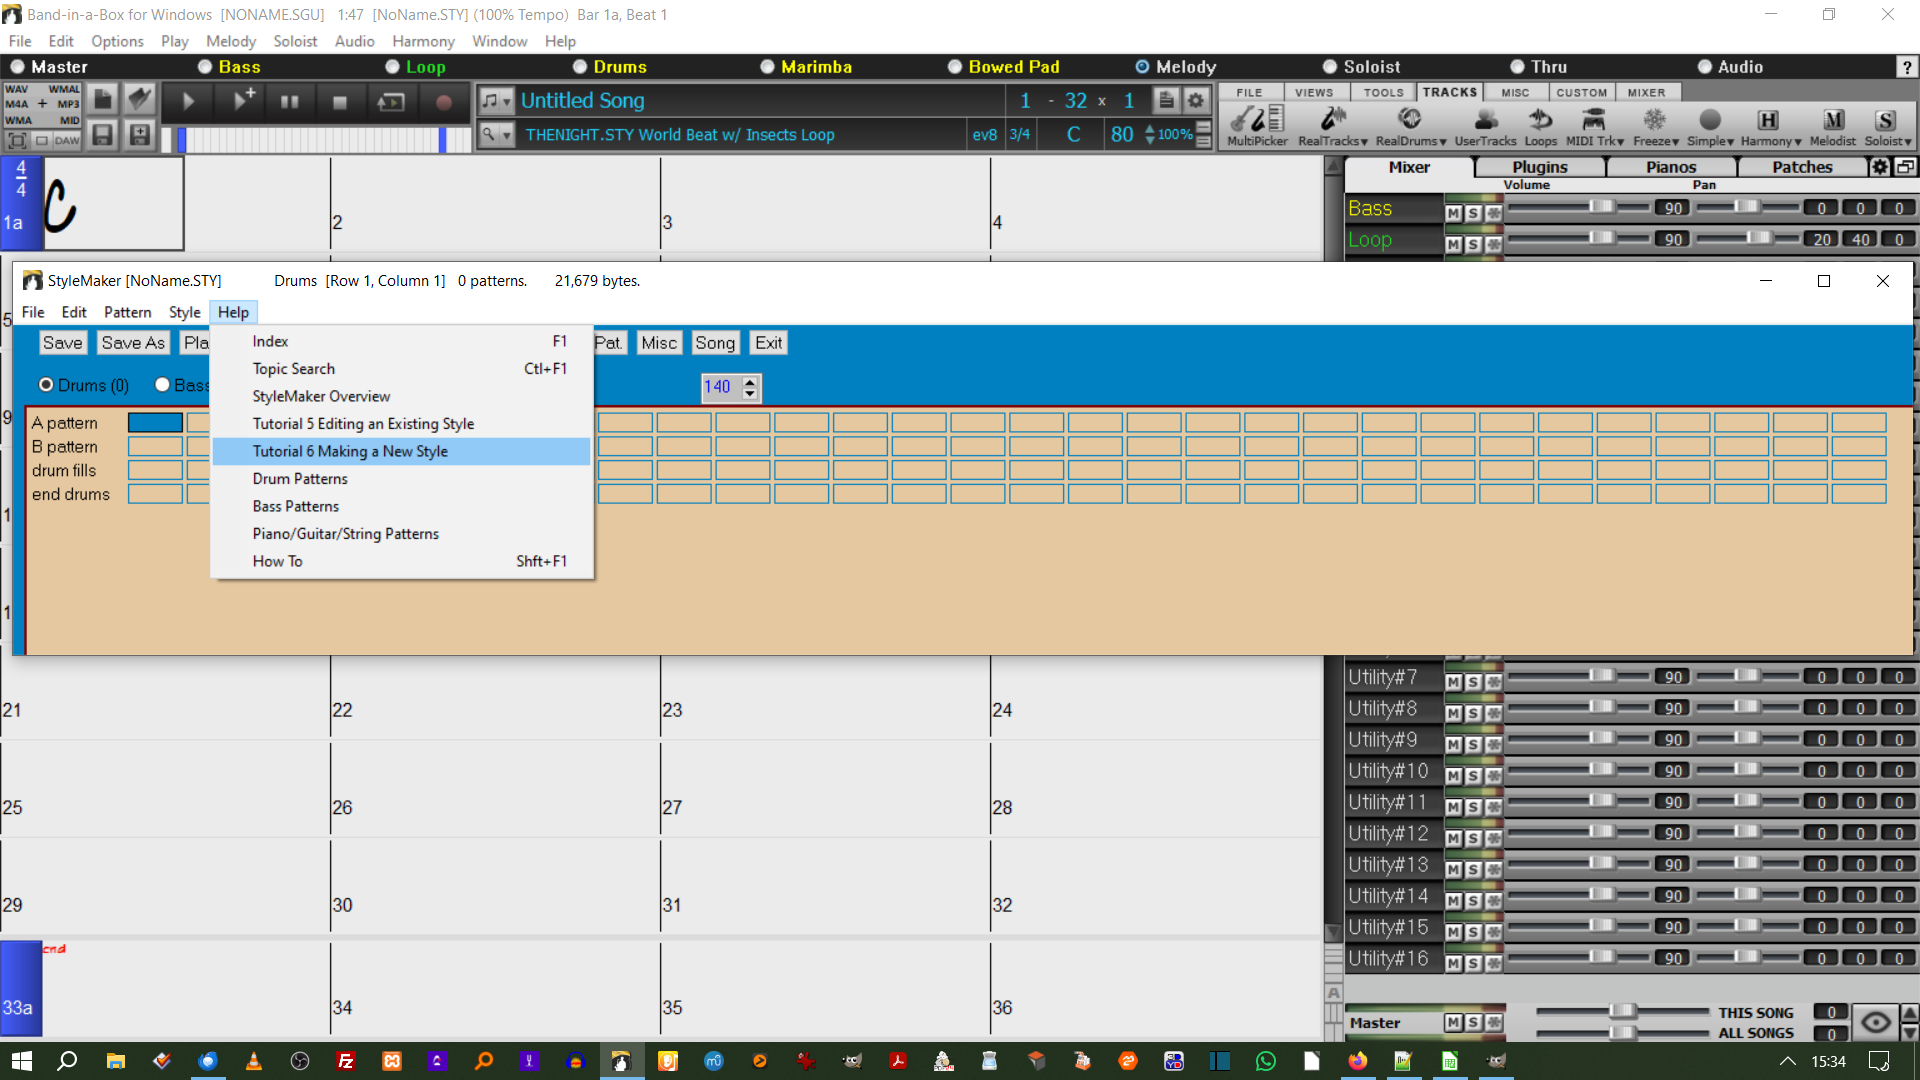This screenshot has width=1920, height=1080.
Task: Click the StyleMaker Misc button
Action: pos(659,343)
